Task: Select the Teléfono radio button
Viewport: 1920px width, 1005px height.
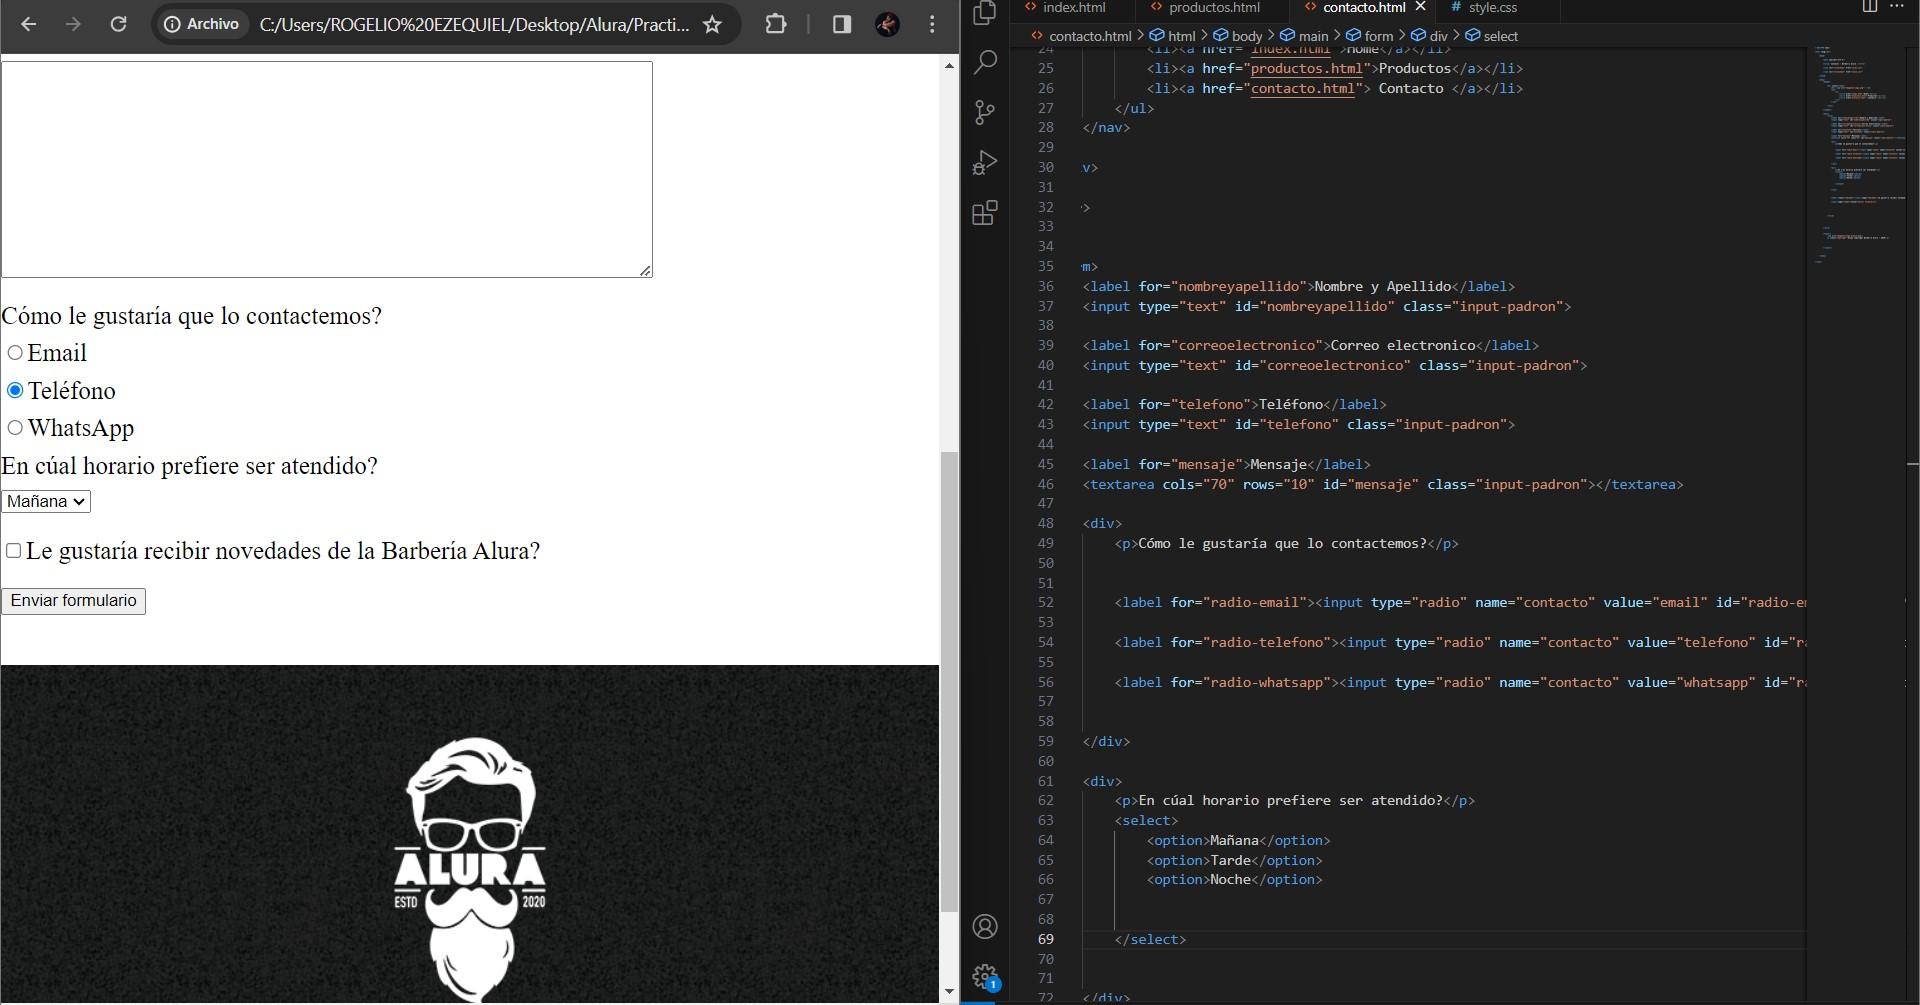Action: tap(15, 390)
